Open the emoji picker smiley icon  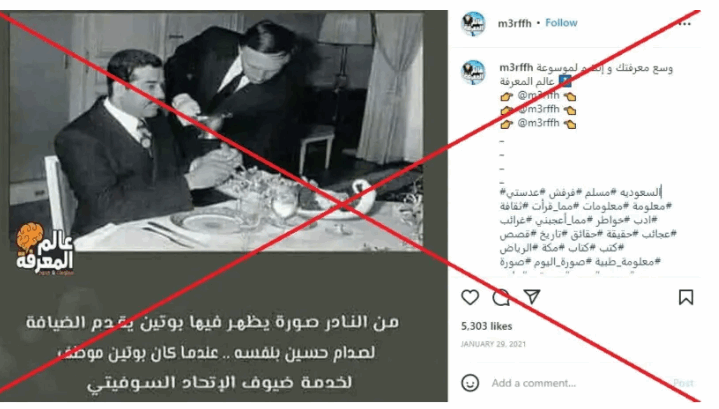pos(470,382)
